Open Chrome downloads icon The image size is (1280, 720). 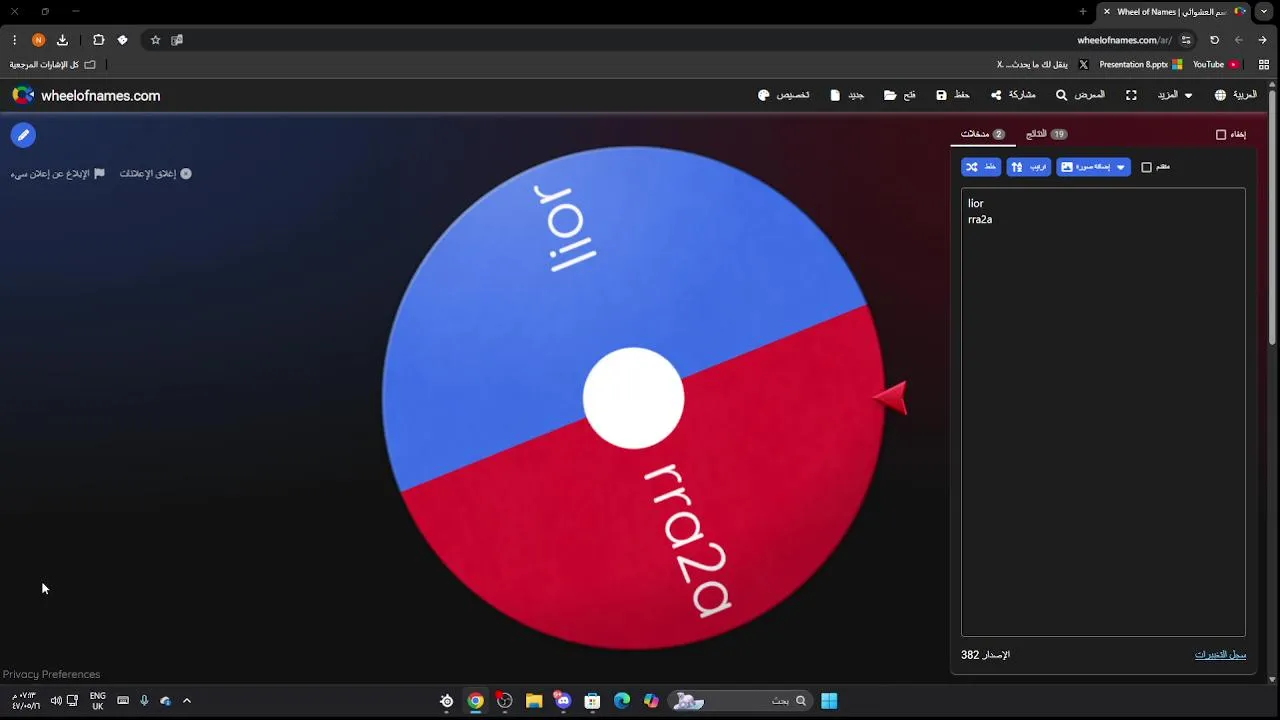click(x=62, y=40)
